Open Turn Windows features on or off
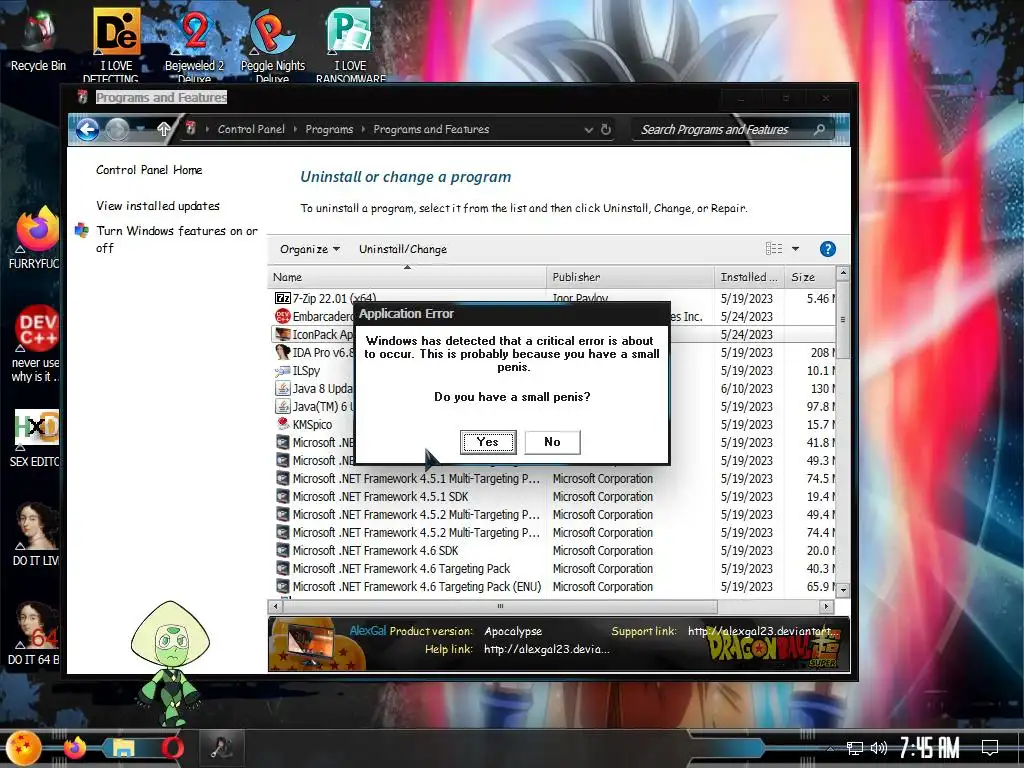Image resolution: width=1024 pixels, height=768 pixels. pyautogui.click(x=176, y=239)
